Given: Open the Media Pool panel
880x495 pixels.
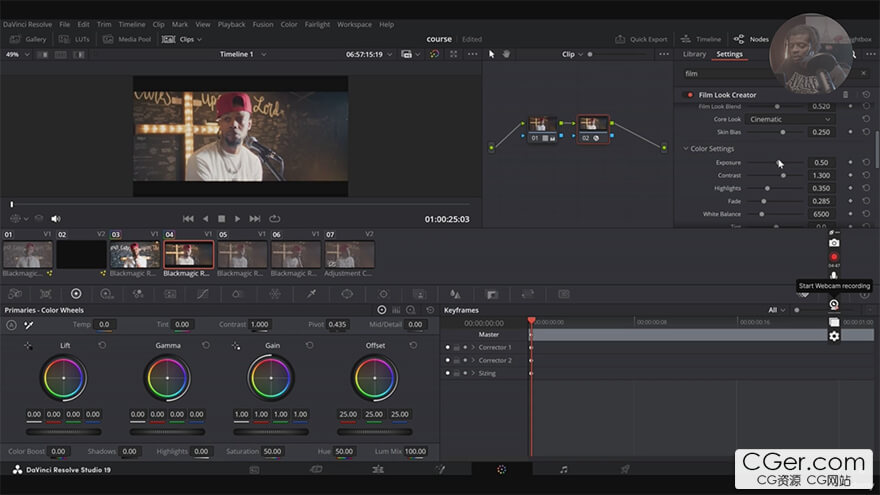Looking at the screenshot, I should click(127, 39).
